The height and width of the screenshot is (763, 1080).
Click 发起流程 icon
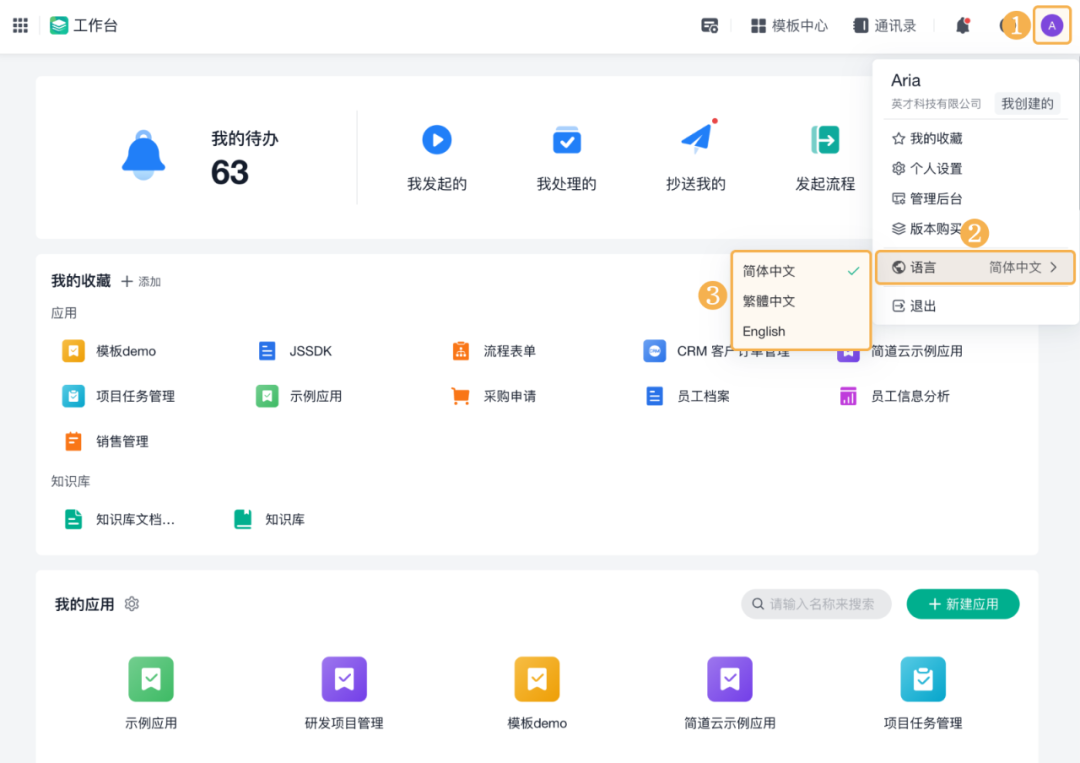tap(825, 140)
